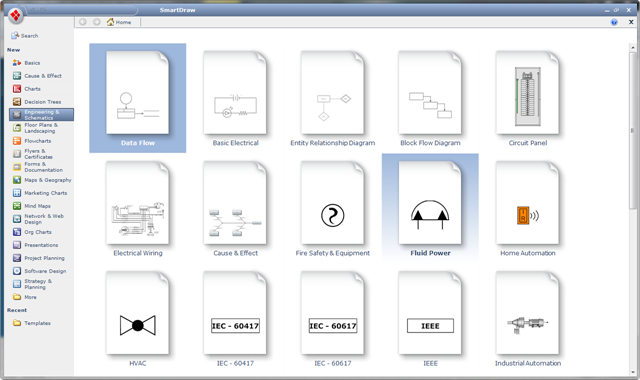
Task: Select Marketing Charts category
Action: click(40, 193)
